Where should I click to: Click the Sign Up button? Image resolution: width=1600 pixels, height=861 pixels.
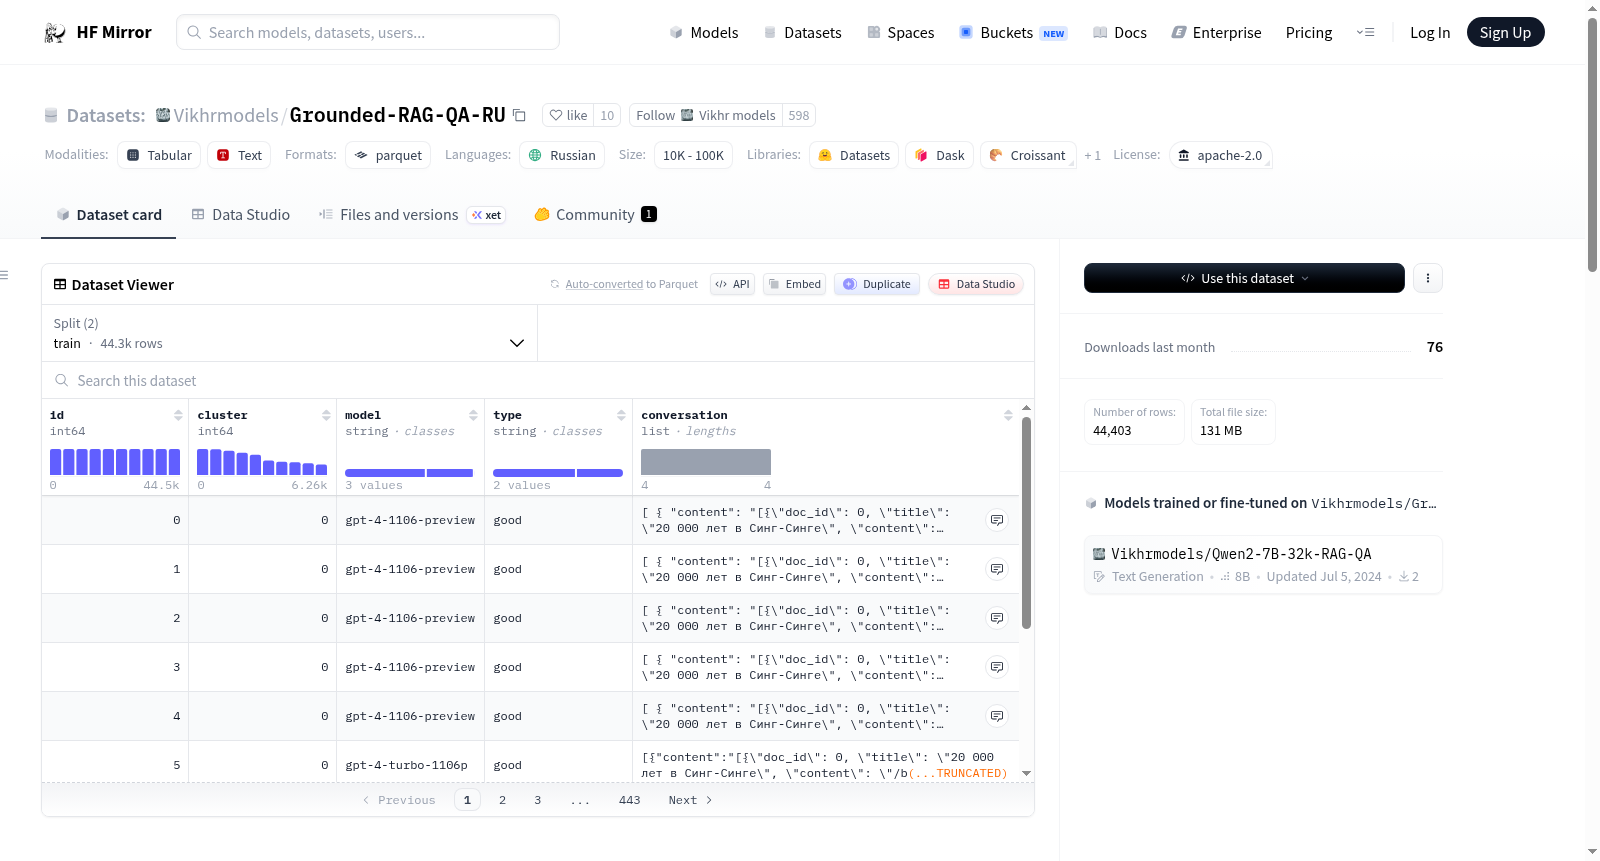pyautogui.click(x=1505, y=33)
